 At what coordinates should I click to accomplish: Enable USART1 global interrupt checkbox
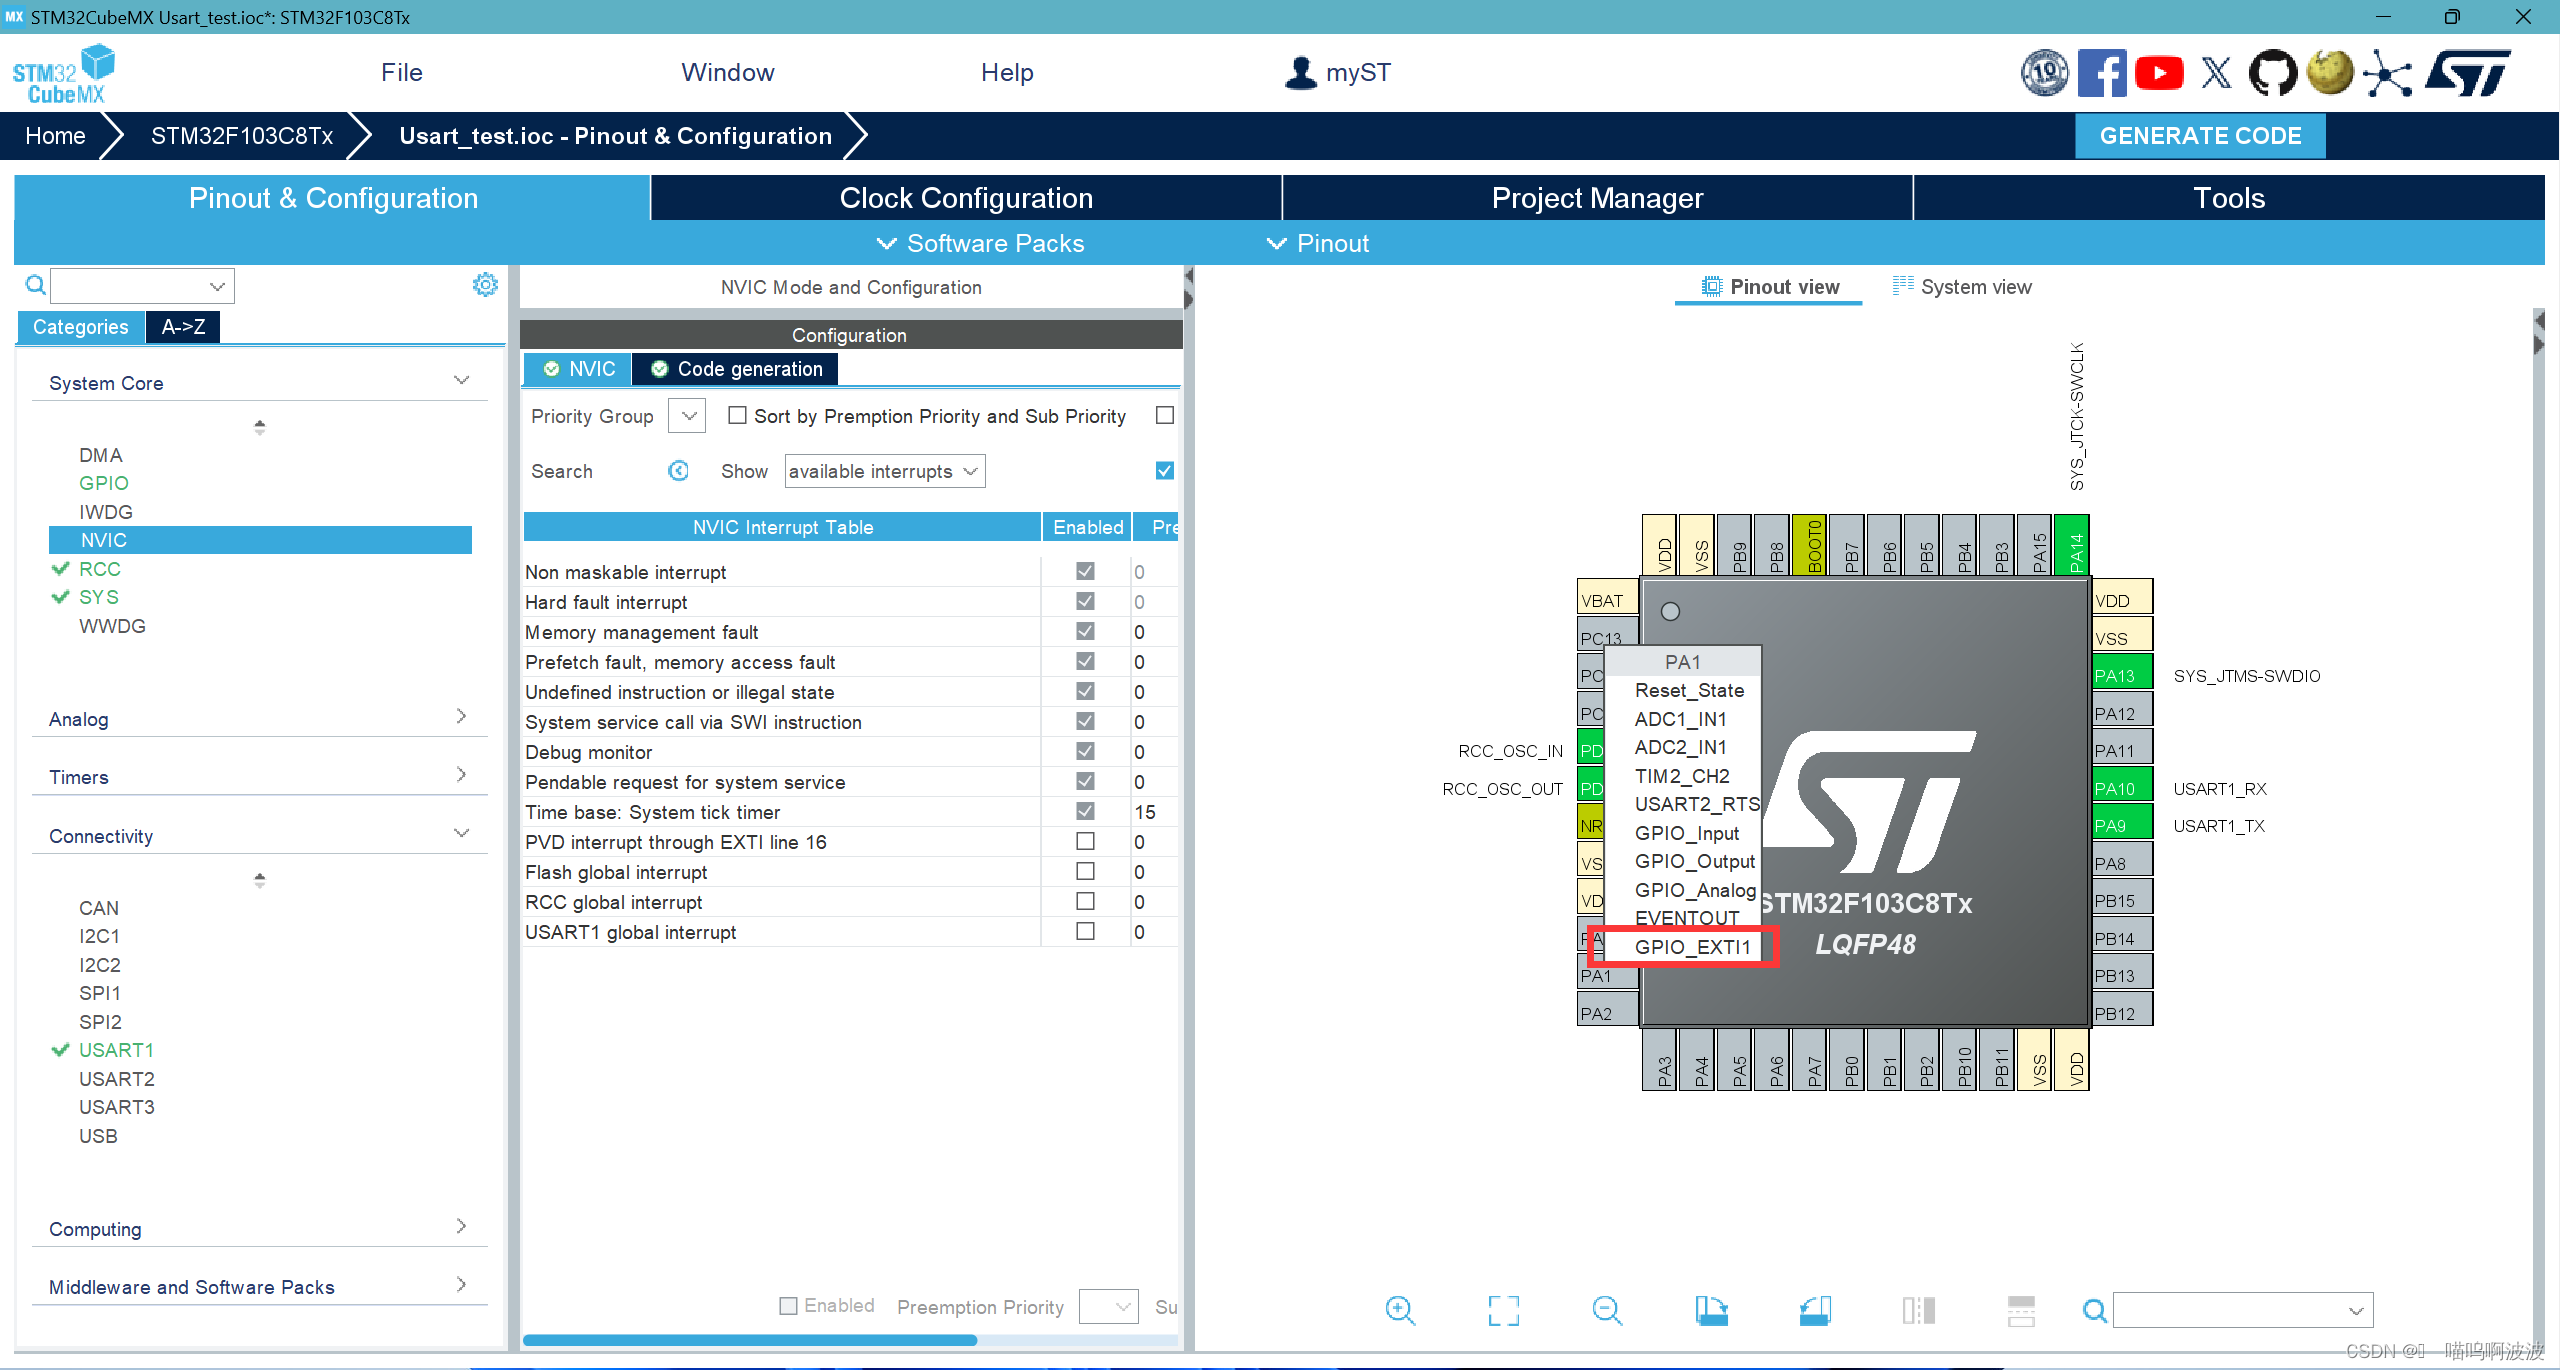click(1085, 931)
